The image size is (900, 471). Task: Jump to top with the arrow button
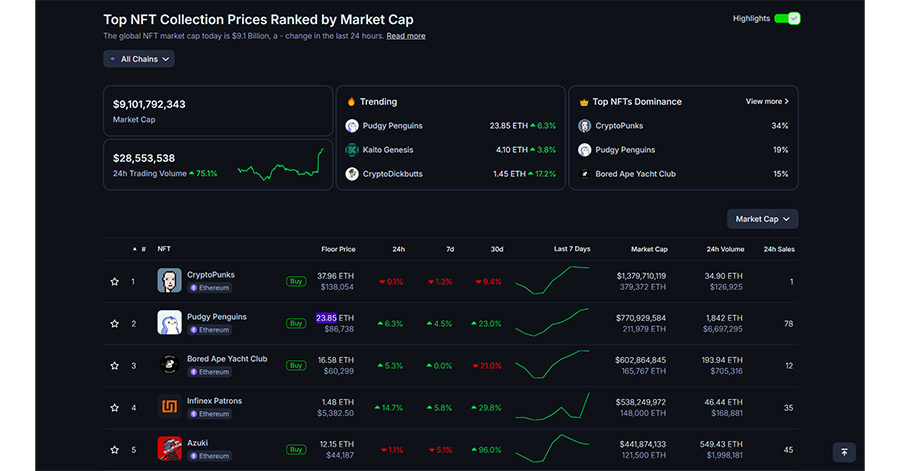click(844, 452)
